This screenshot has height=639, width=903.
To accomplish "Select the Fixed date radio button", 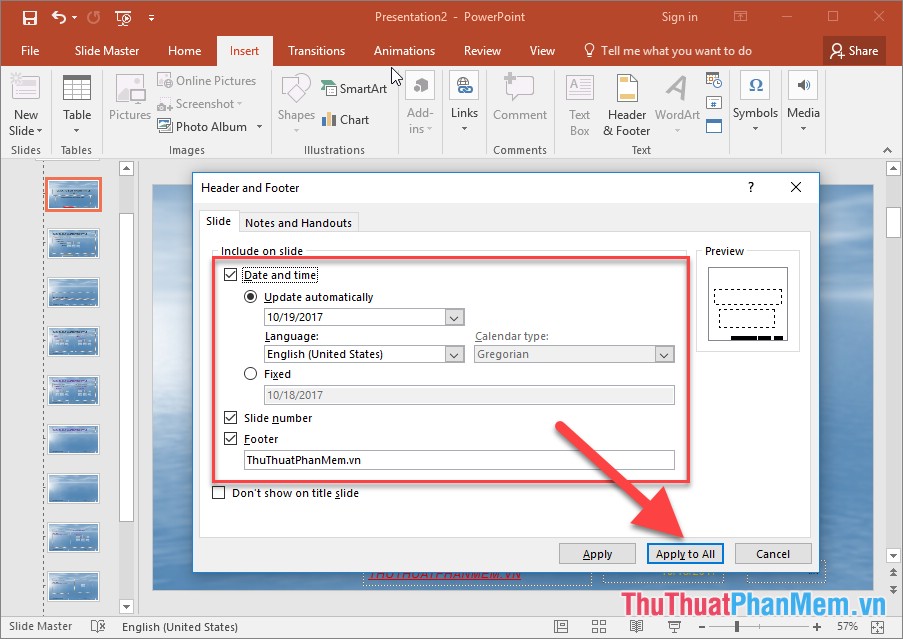I will [x=249, y=374].
